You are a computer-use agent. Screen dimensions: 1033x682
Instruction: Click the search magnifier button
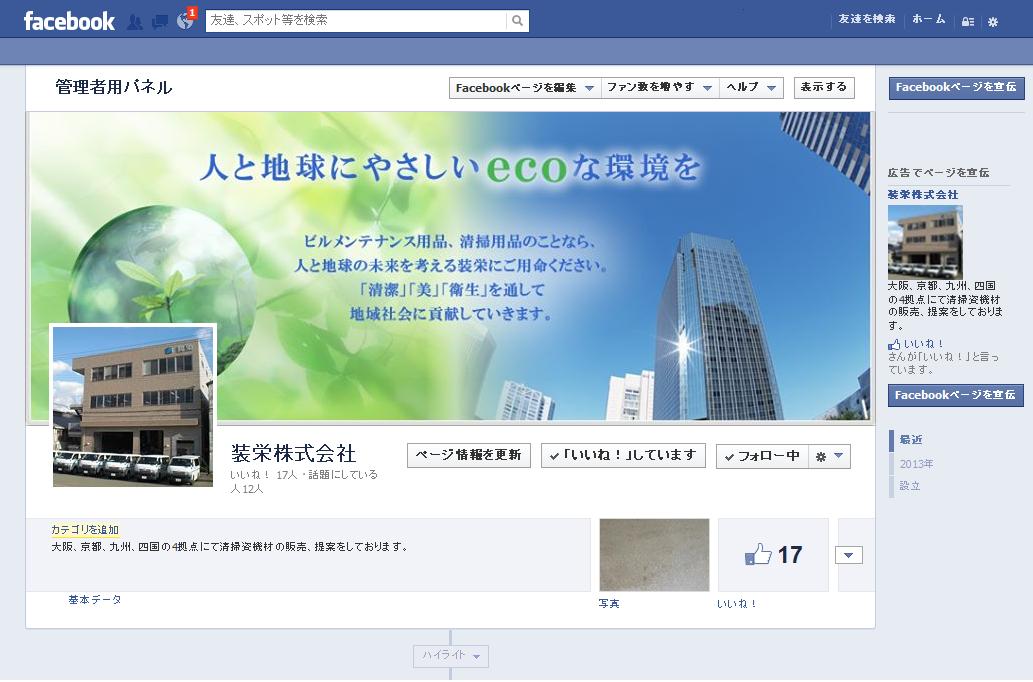(517, 20)
